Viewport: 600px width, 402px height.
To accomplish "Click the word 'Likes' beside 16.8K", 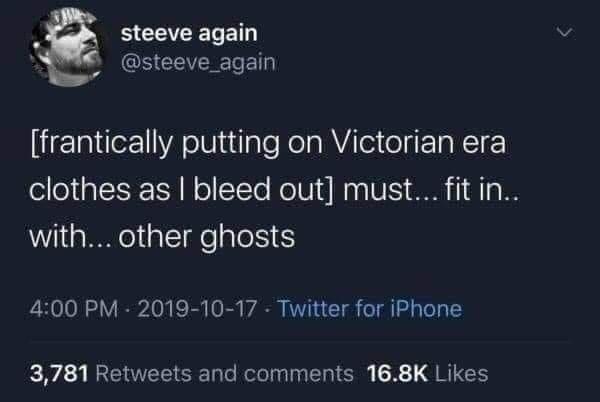I will tap(462, 374).
